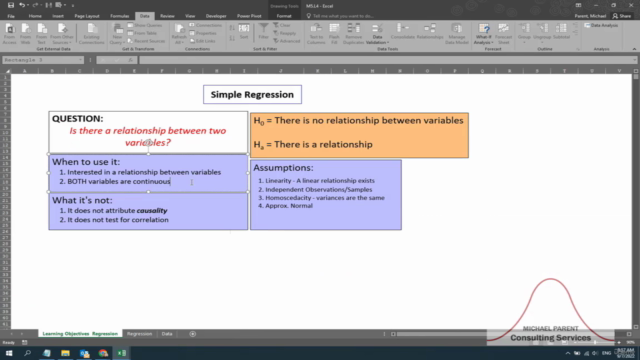Viewport: 640px width, 360px height.
Task: Expand the Ungroup dropdown
Action: pyautogui.click(x=542, y=40)
